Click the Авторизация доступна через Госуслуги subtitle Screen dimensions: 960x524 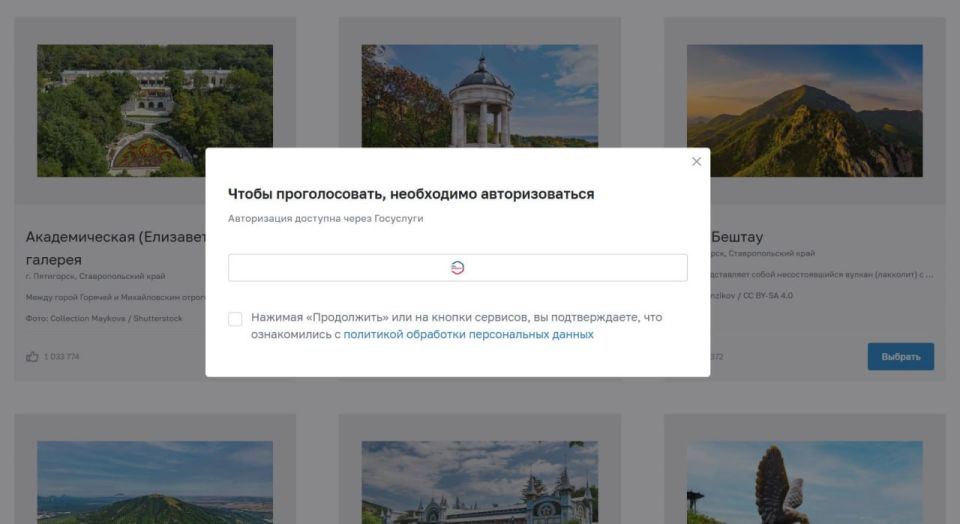tap(325, 219)
